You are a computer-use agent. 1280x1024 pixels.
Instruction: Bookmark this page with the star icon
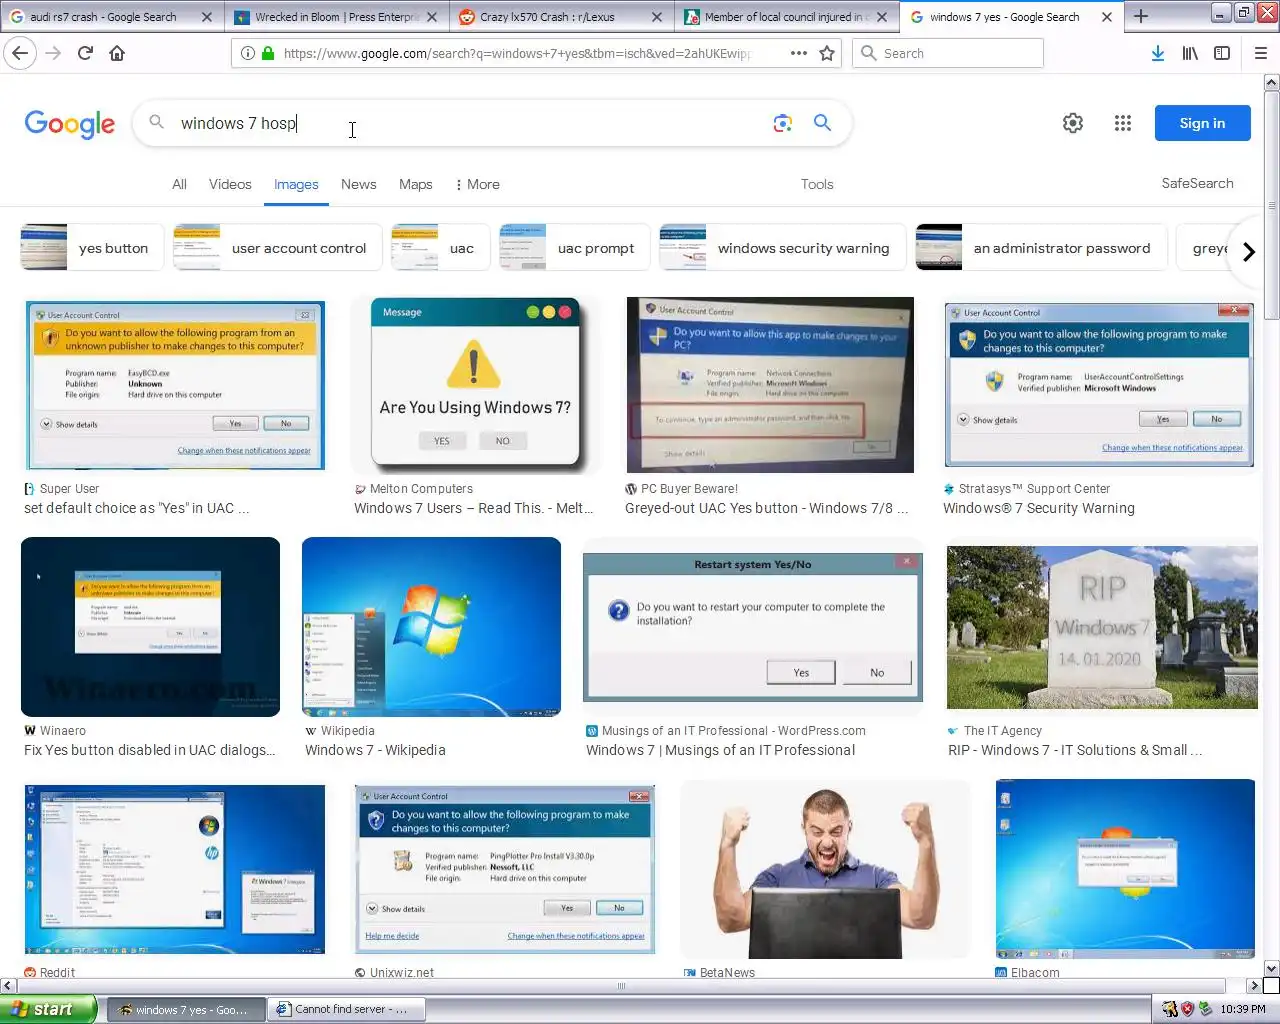coord(827,53)
